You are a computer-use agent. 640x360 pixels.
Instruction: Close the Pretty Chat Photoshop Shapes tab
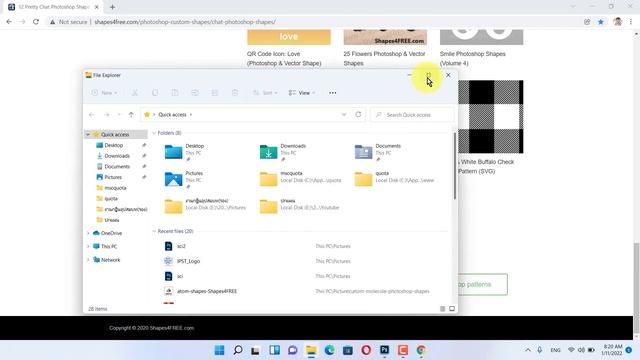(96, 7)
